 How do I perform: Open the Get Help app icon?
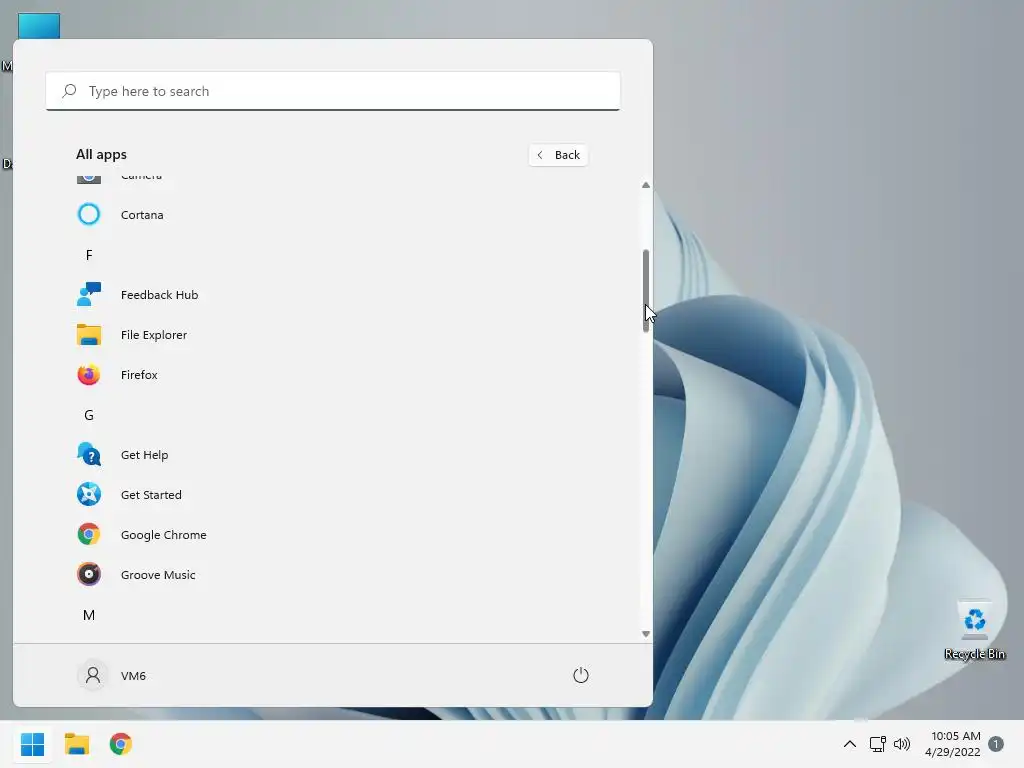point(89,455)
